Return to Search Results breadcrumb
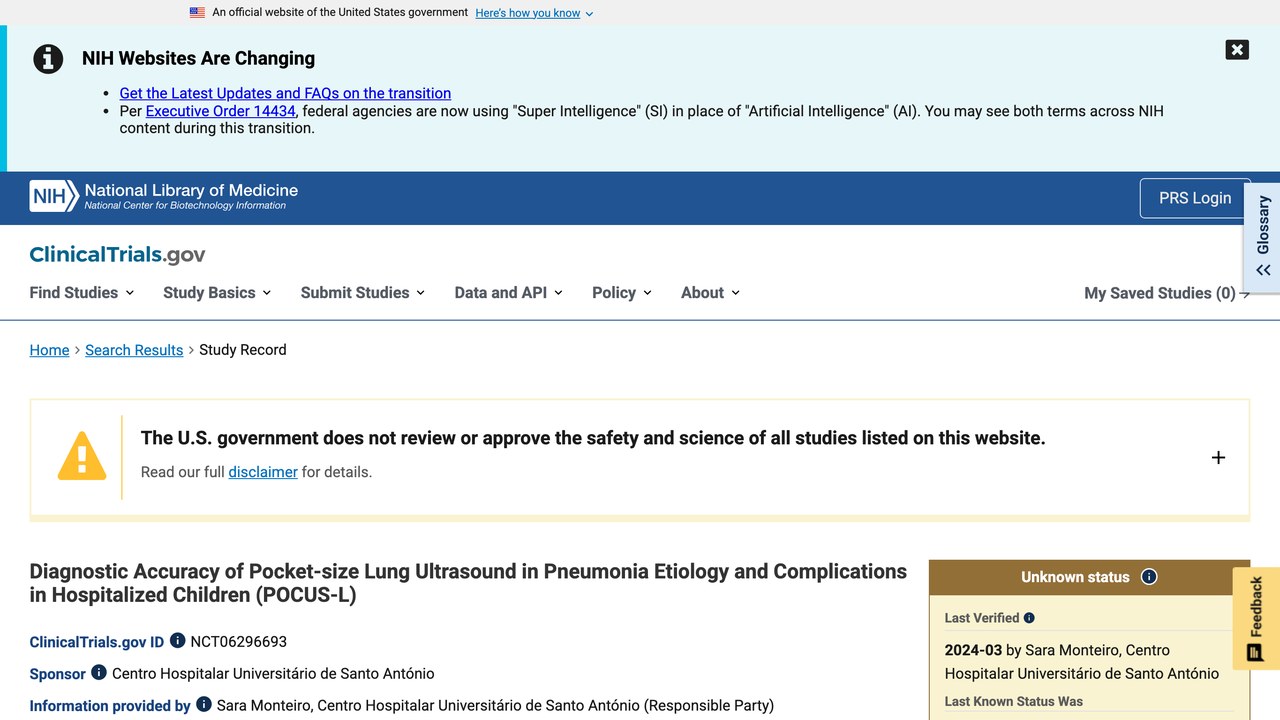 click(134, 350)
